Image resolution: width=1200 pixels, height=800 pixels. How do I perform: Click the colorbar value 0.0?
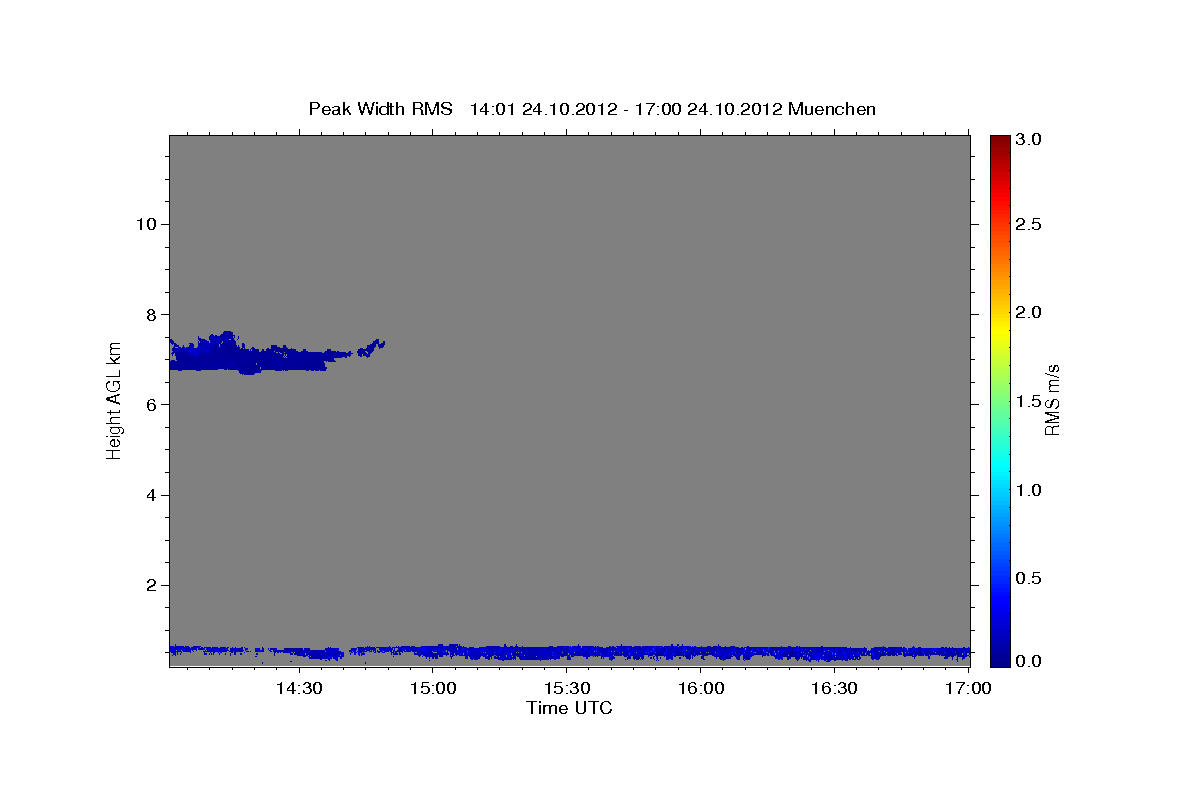(x=1031, y=661)
